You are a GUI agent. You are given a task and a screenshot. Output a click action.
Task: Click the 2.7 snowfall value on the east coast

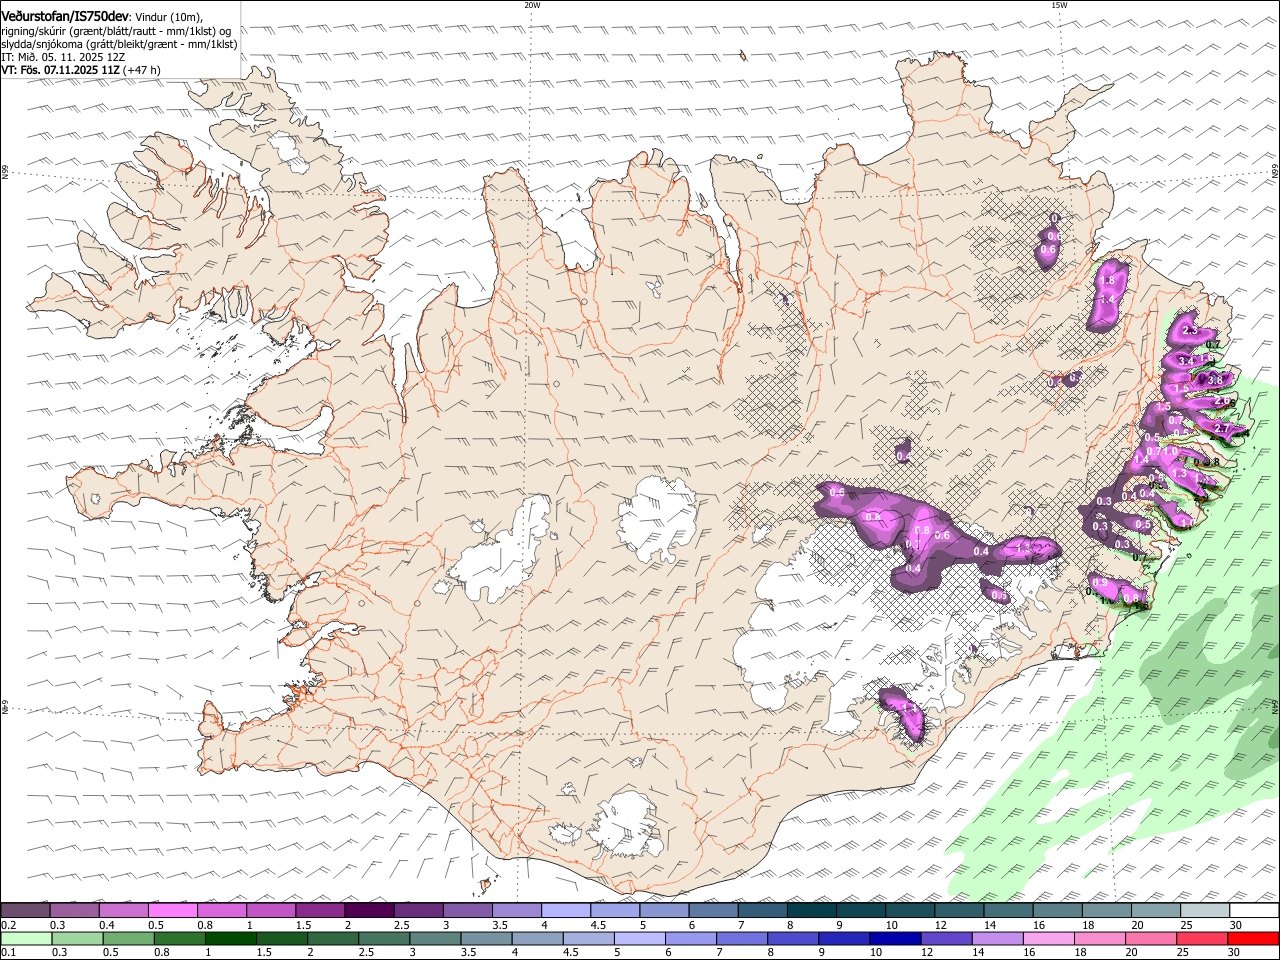coord(1221,428)
